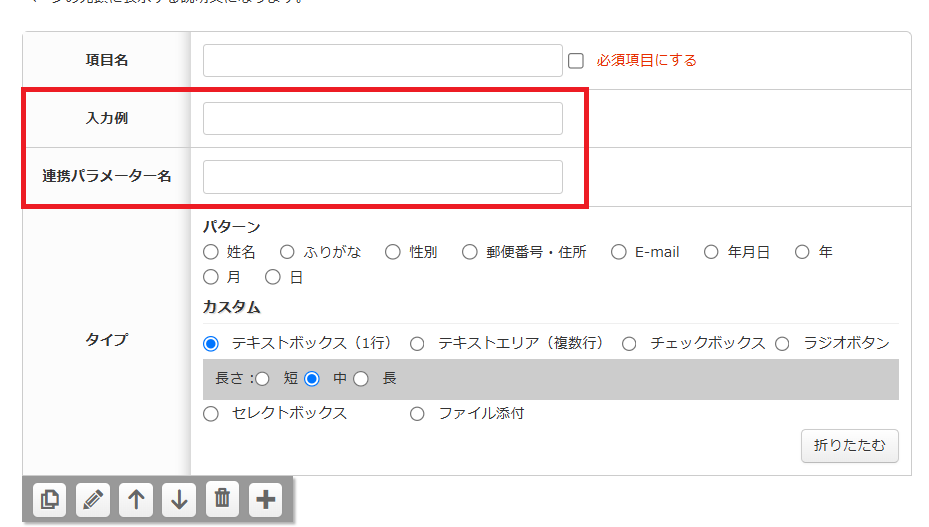Enable the 必須項目にする checkbox

click(x=576, y=61)
